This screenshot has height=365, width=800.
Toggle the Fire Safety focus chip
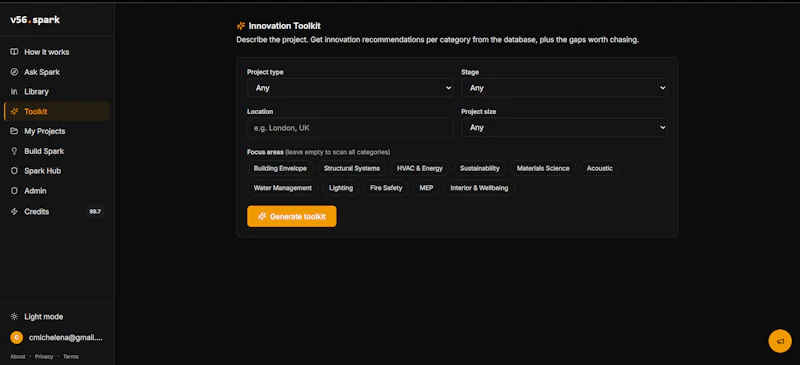[386, 188]
